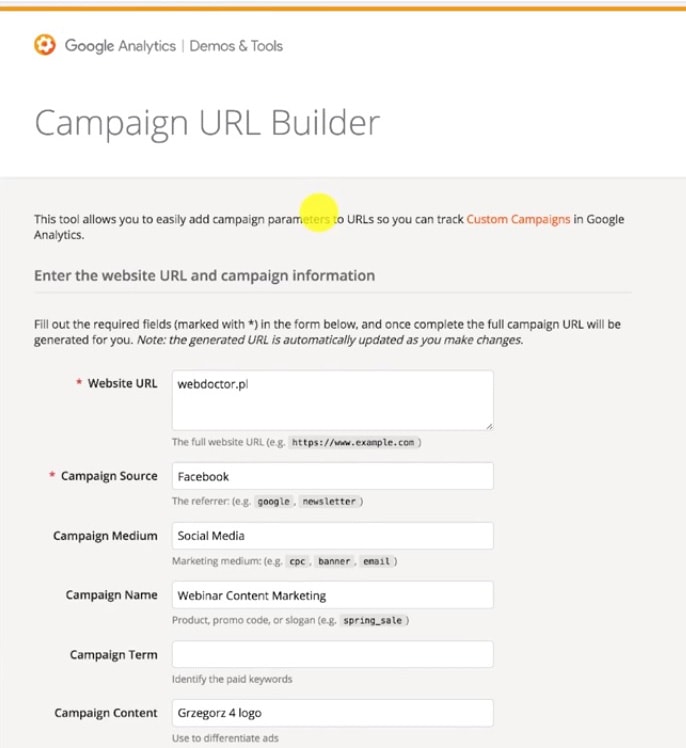Open the Custom Campaigns link

518,219
